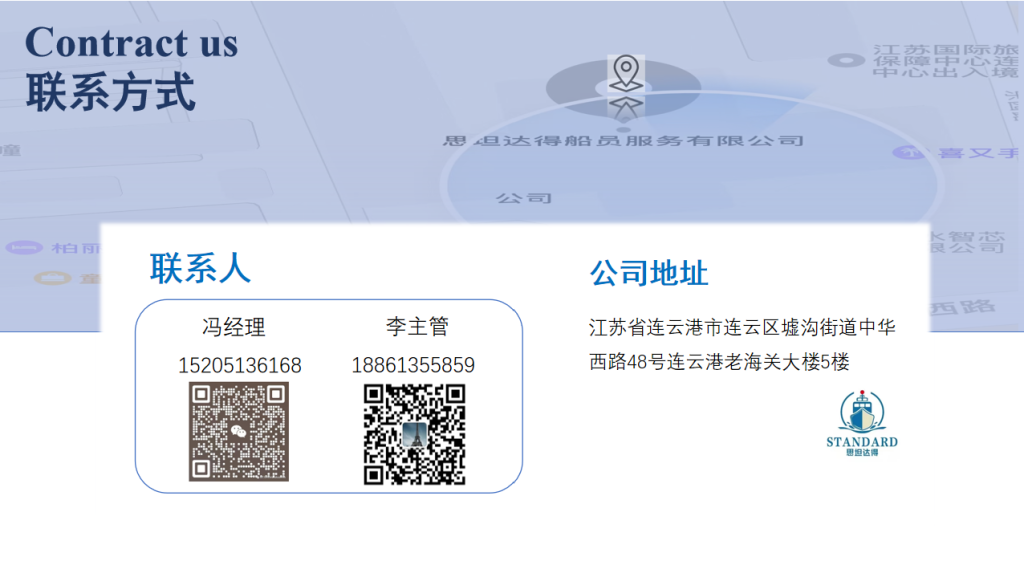1024x569 pixels.
Task: Click the chevron marker below the map pin
Action: (x=626, y=108)
